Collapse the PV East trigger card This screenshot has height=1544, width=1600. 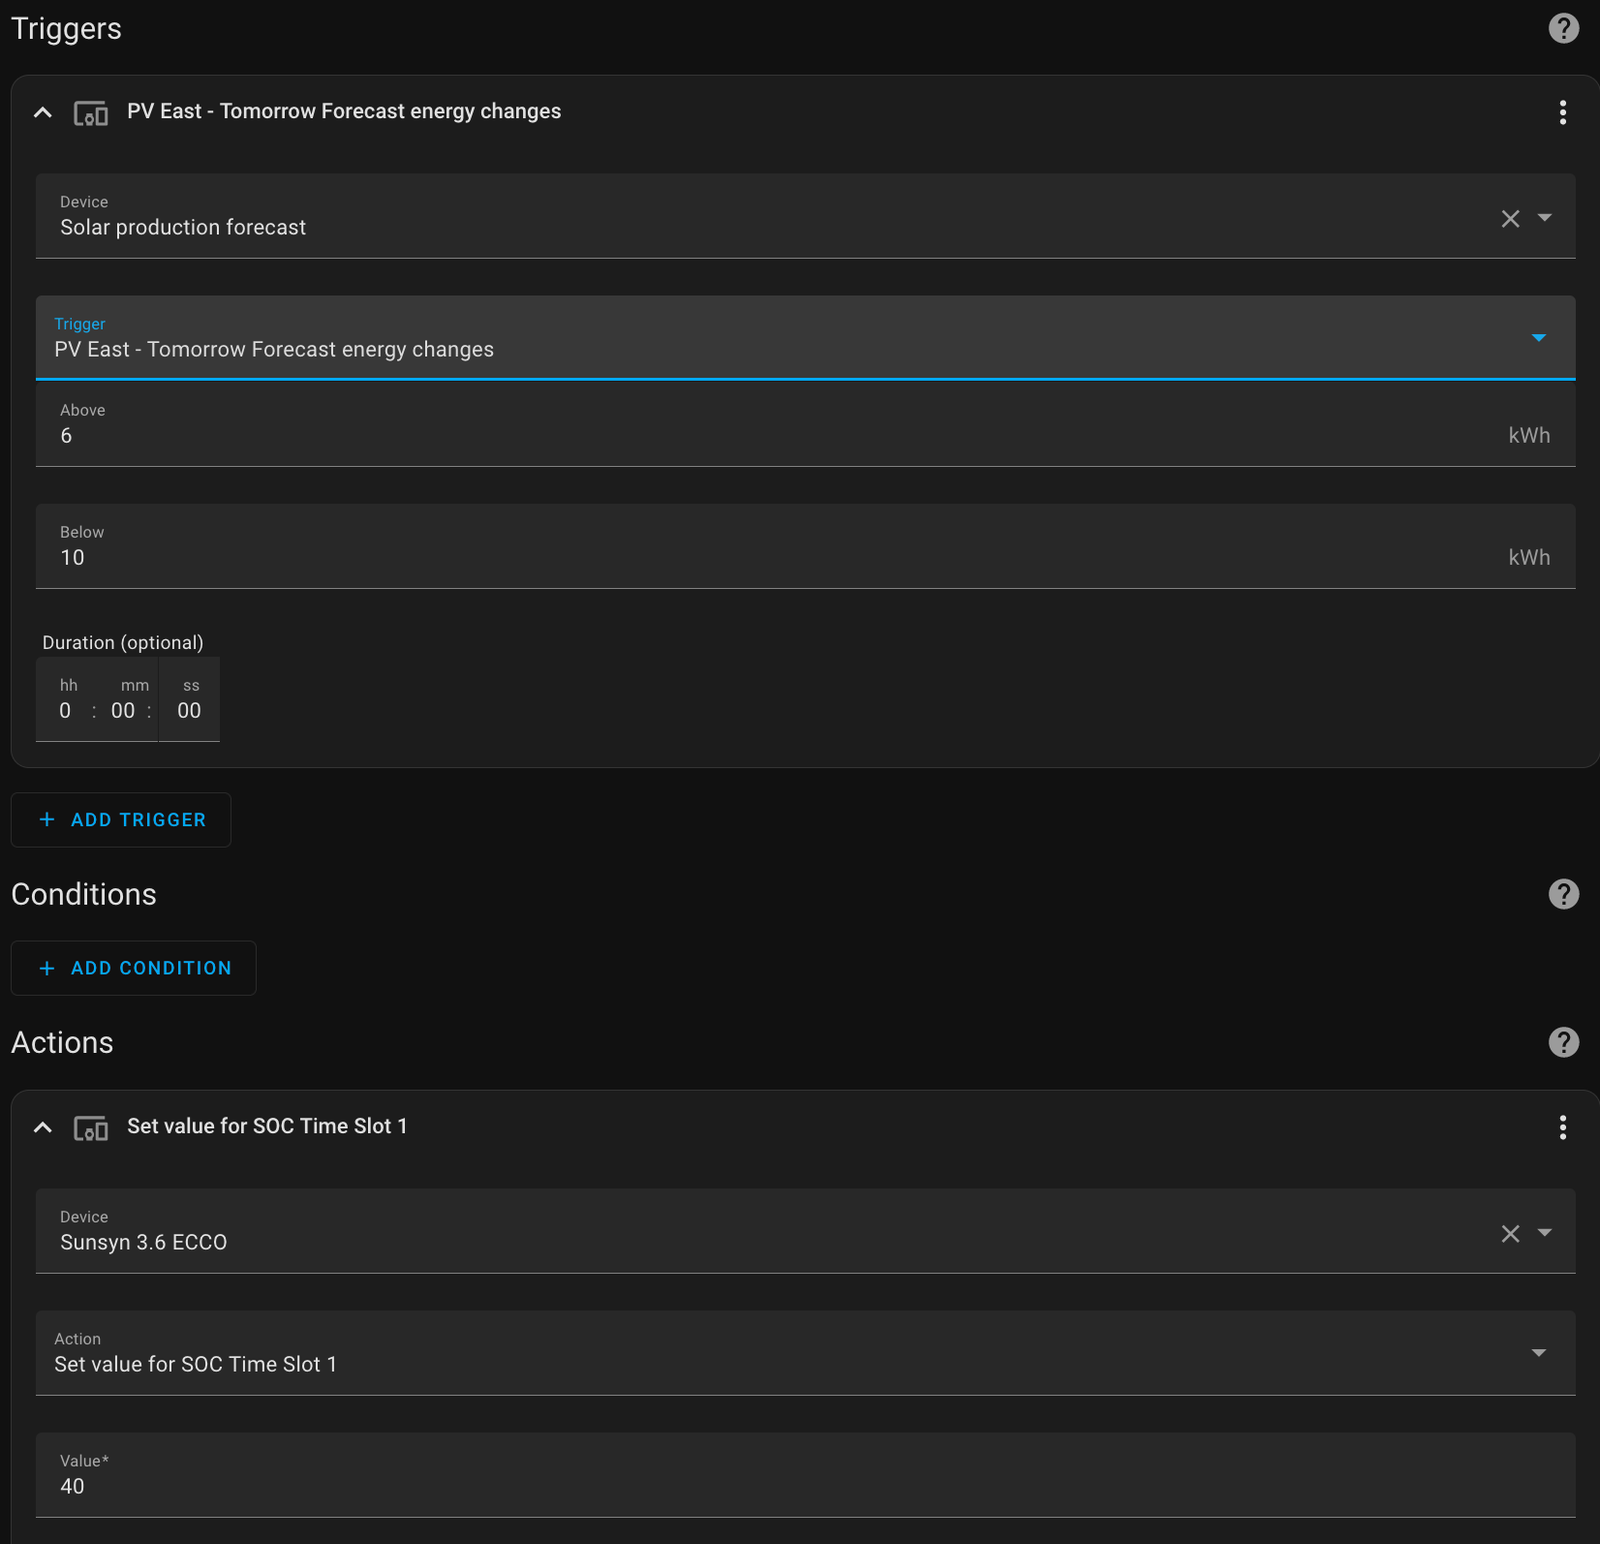click(42, 113)
